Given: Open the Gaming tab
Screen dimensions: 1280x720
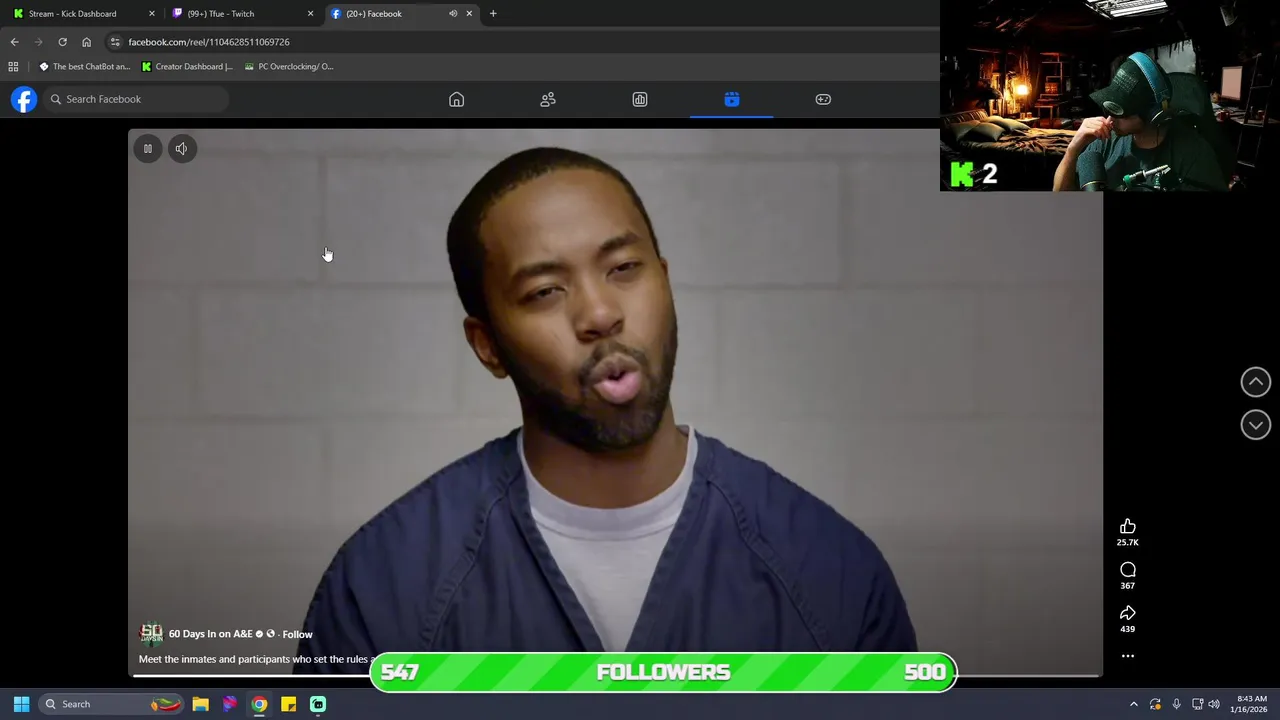Looking at the screenshot, I should click(823, 99).
